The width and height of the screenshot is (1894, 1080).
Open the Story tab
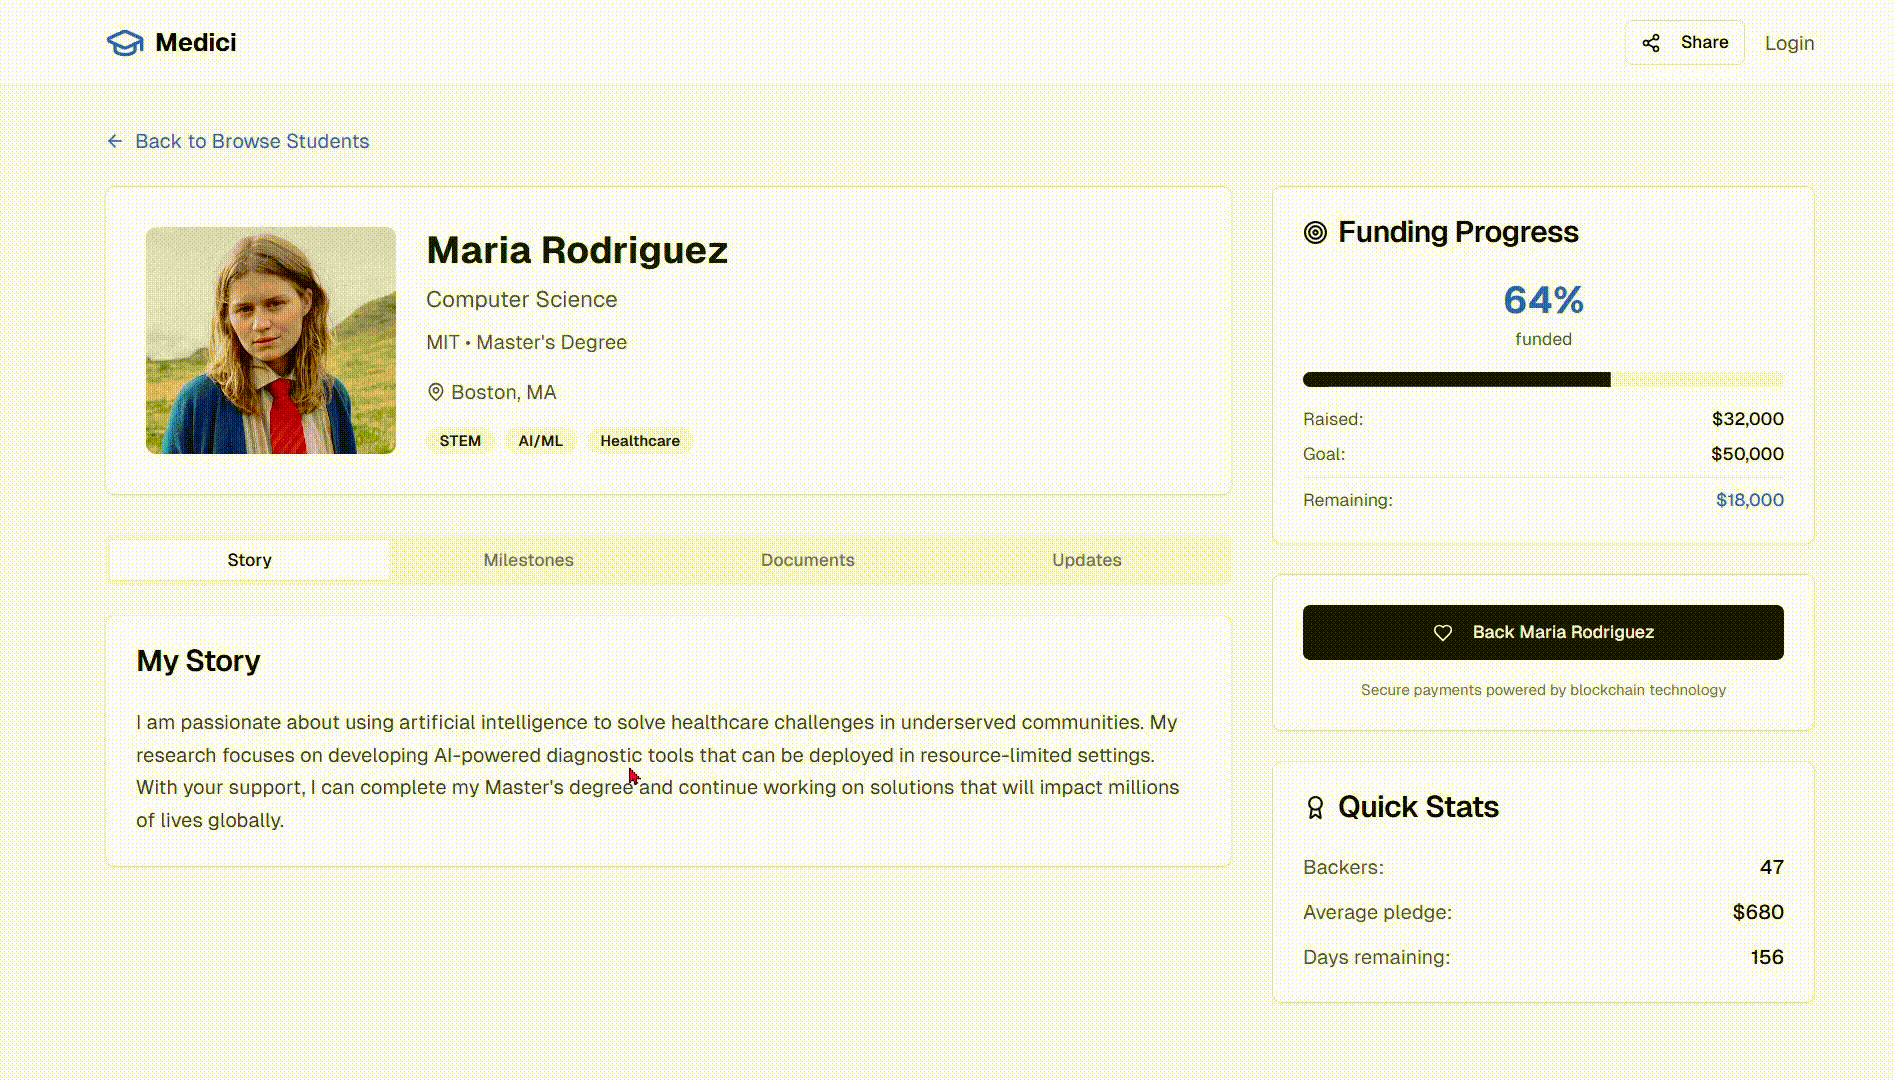coord(249,560)
